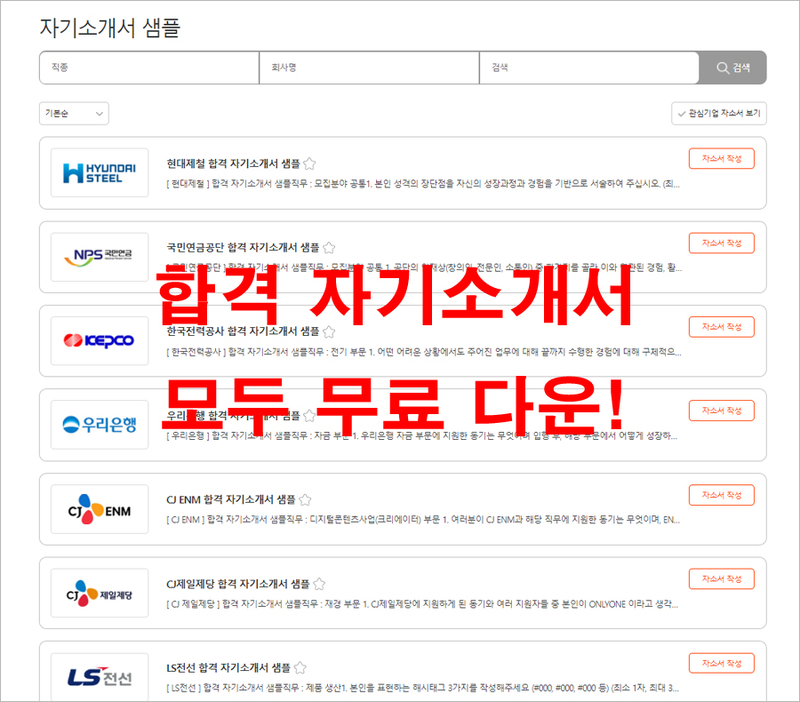Focus the 직종 input field
The width and height of the screenshot is (800, 702).
[149, 67]
